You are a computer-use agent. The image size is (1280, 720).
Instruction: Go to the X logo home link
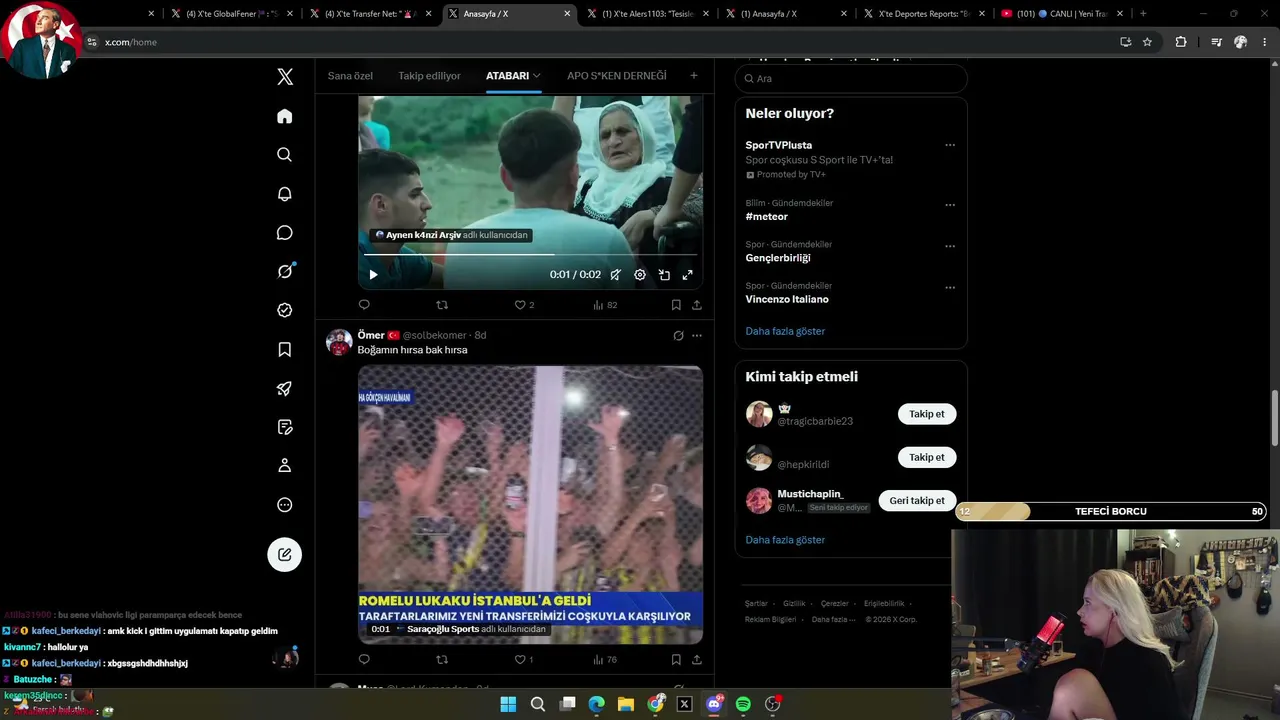(x=285, y=77)
